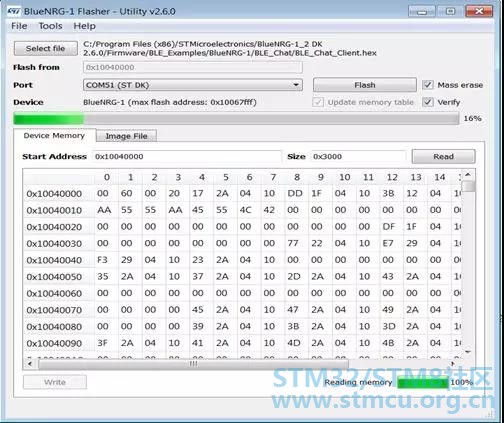Click the Write button

pos(55,382)
